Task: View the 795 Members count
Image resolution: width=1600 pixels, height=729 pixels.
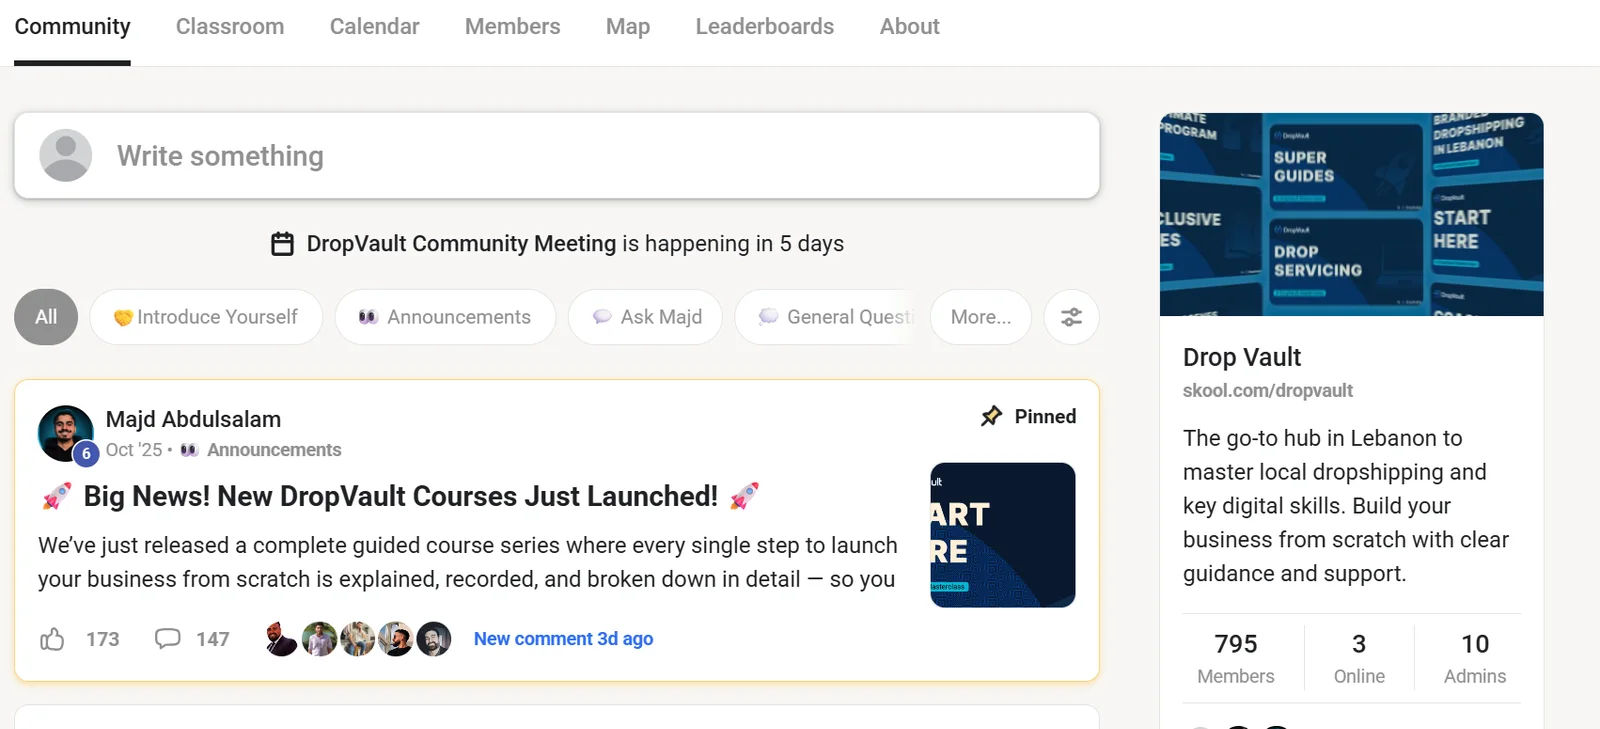Action: pyautogui.click(x=1236, y=657)
